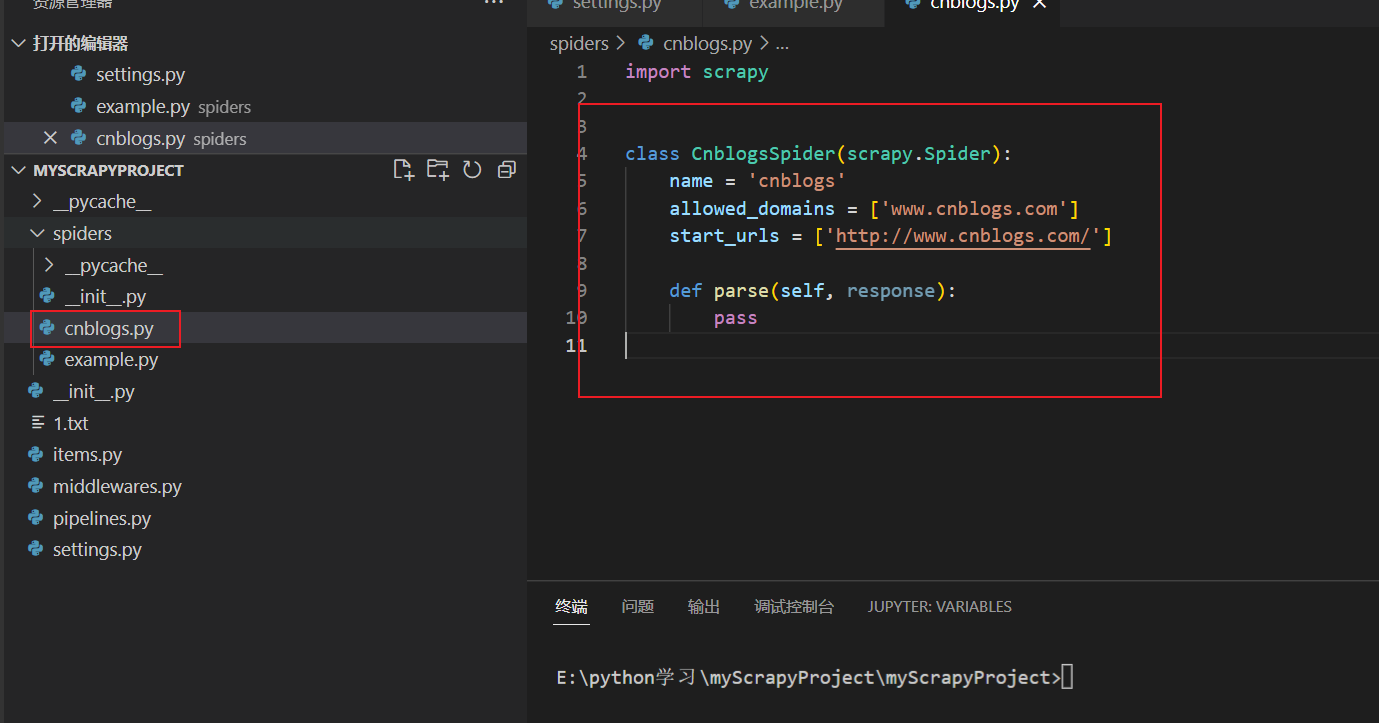Open the root-level __init__.py file

(265, 391)
